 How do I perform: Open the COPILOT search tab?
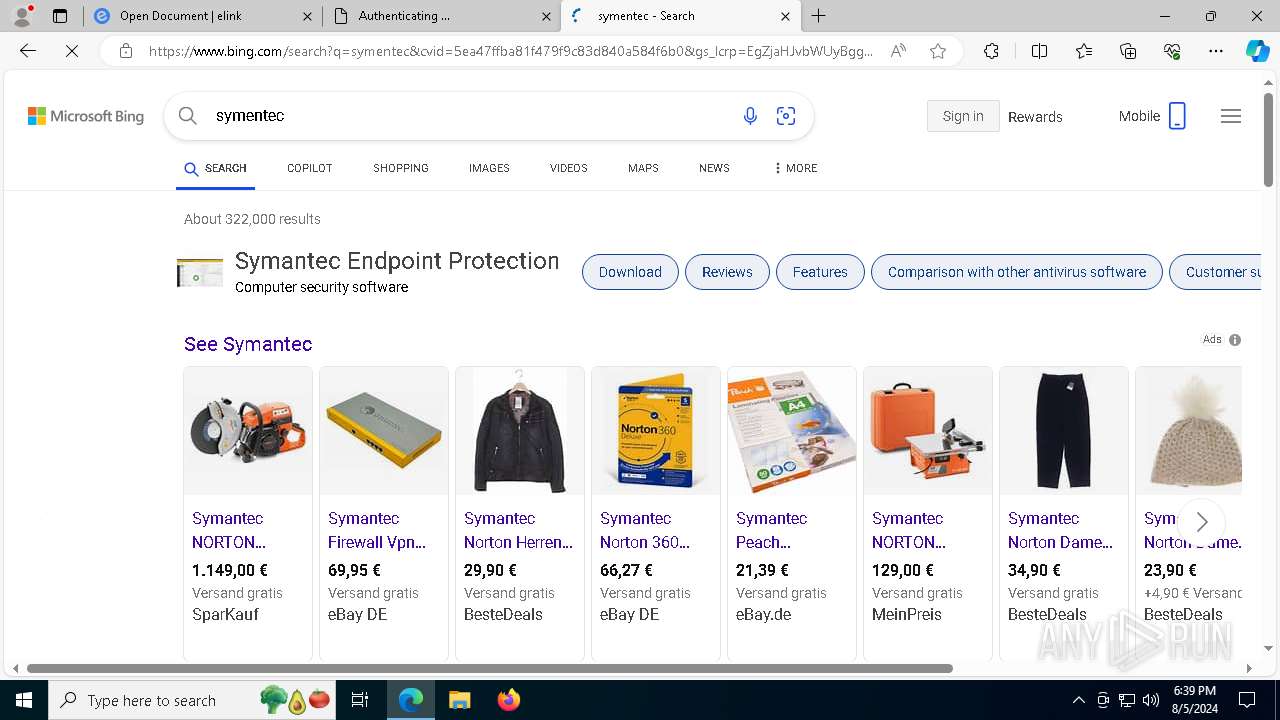point(309,168)
